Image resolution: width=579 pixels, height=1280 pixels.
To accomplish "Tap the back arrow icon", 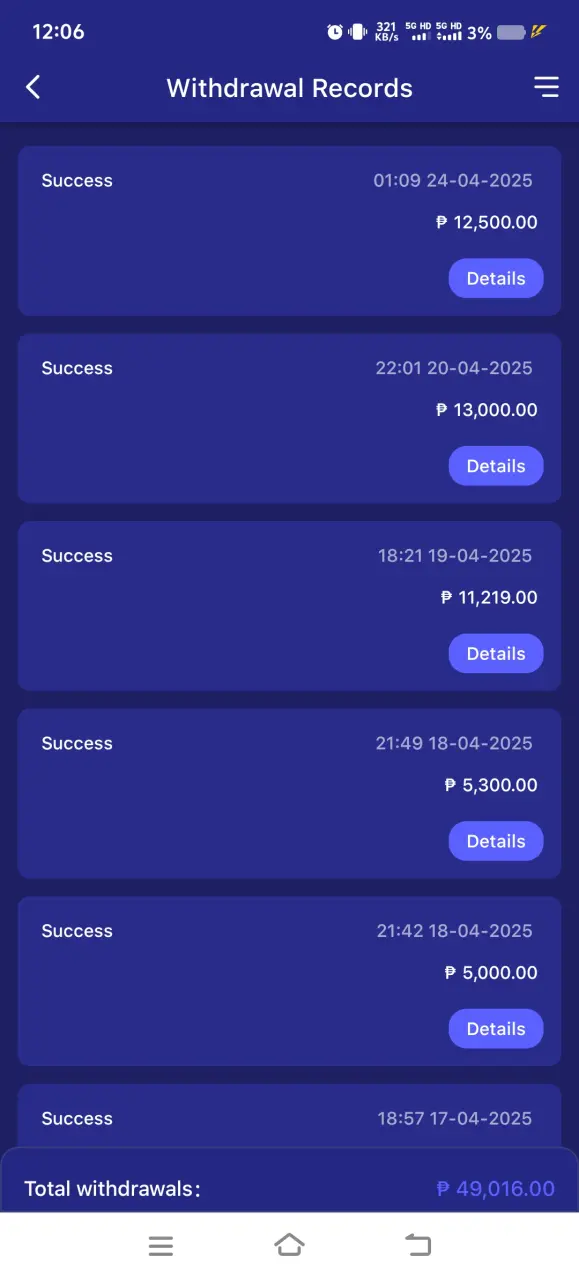I will pos(33,87).
